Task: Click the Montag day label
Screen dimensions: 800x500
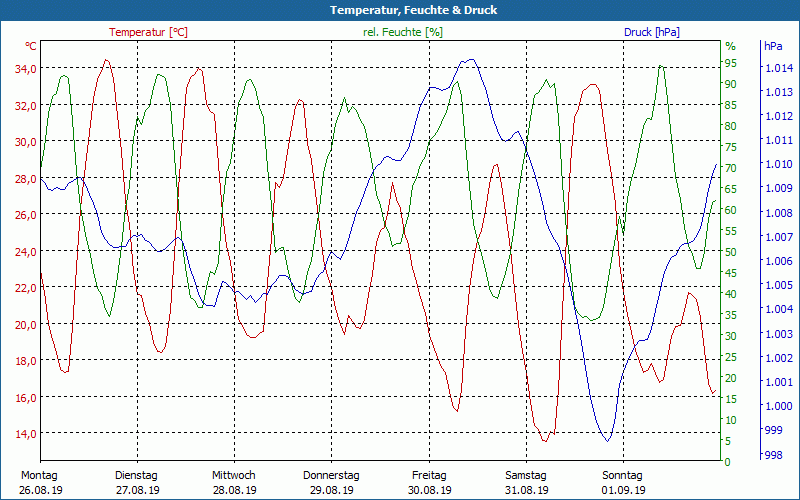Action: coord(39,475)
